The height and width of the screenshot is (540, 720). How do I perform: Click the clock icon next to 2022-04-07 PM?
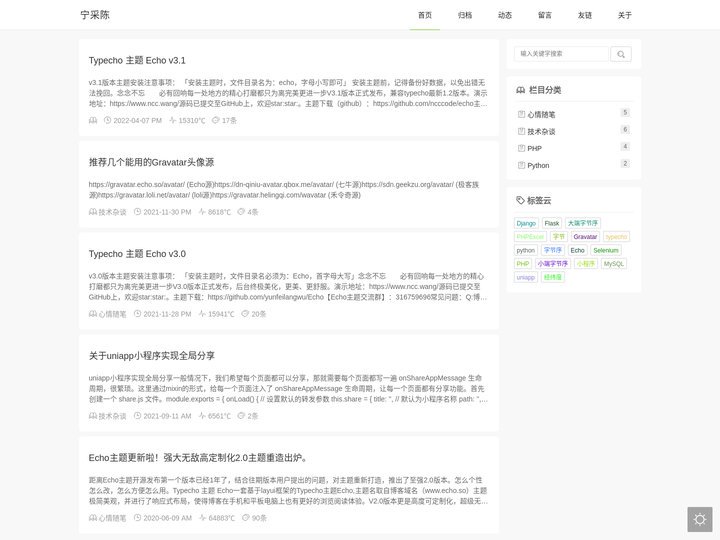point(107,120)
